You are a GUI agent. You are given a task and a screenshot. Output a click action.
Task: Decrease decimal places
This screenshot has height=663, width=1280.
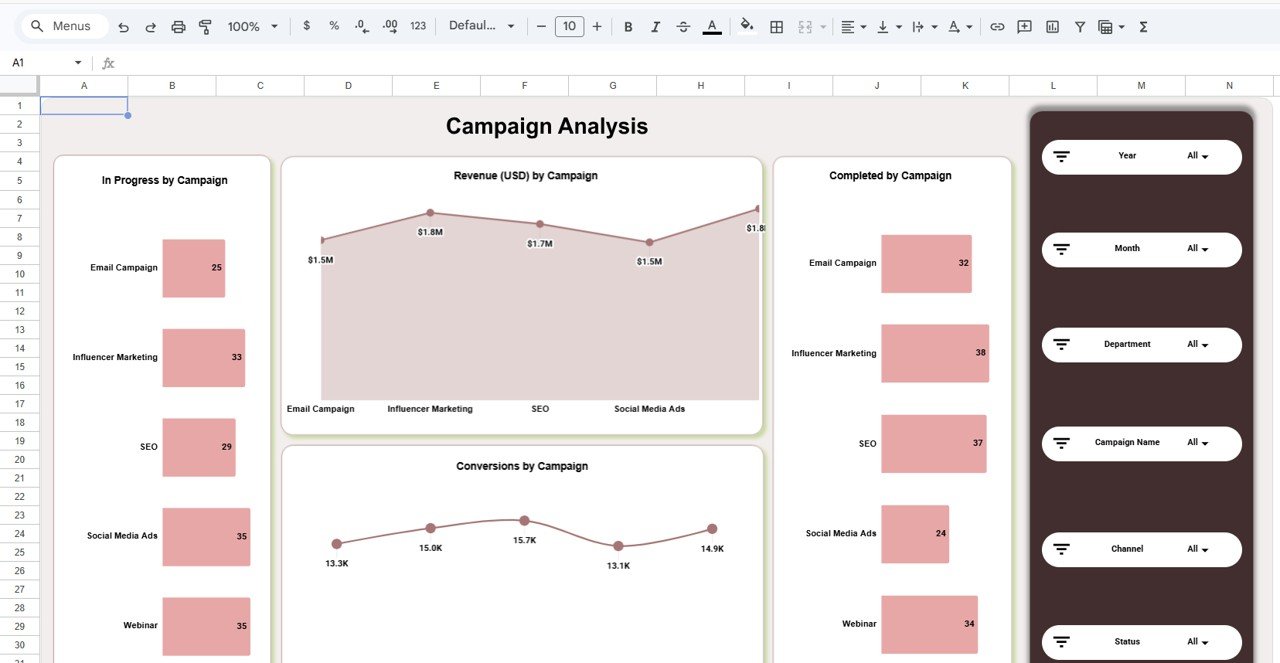[x=361, y=26]
